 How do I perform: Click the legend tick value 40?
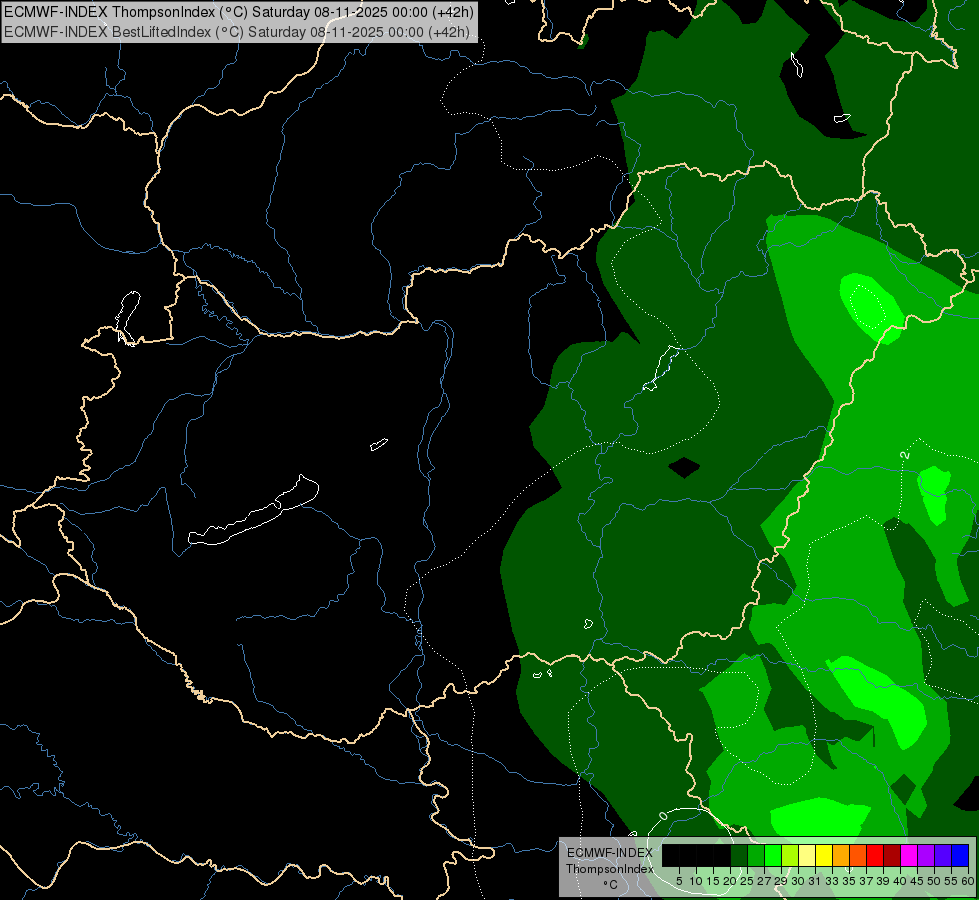[x=900, y=881]
